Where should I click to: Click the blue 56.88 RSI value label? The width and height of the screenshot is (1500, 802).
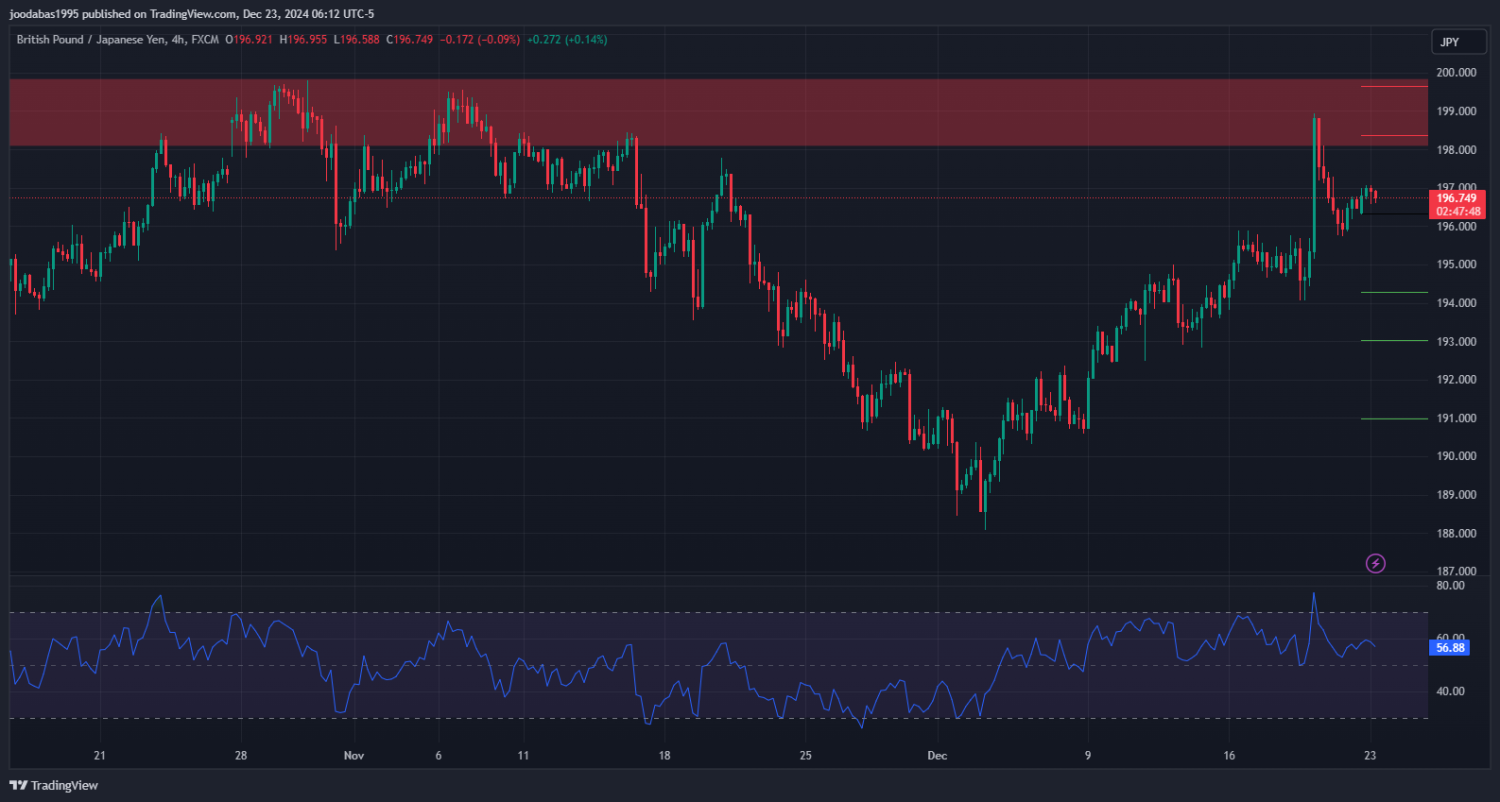pyautogui.click(x=1450, y=648)
